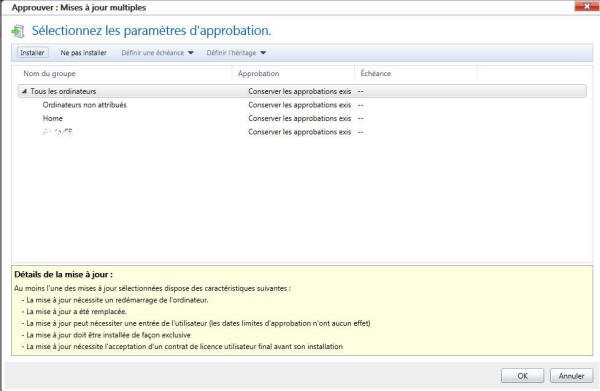Click the Nom du groupe column header
600x391 pixels.
pos(49,73)
